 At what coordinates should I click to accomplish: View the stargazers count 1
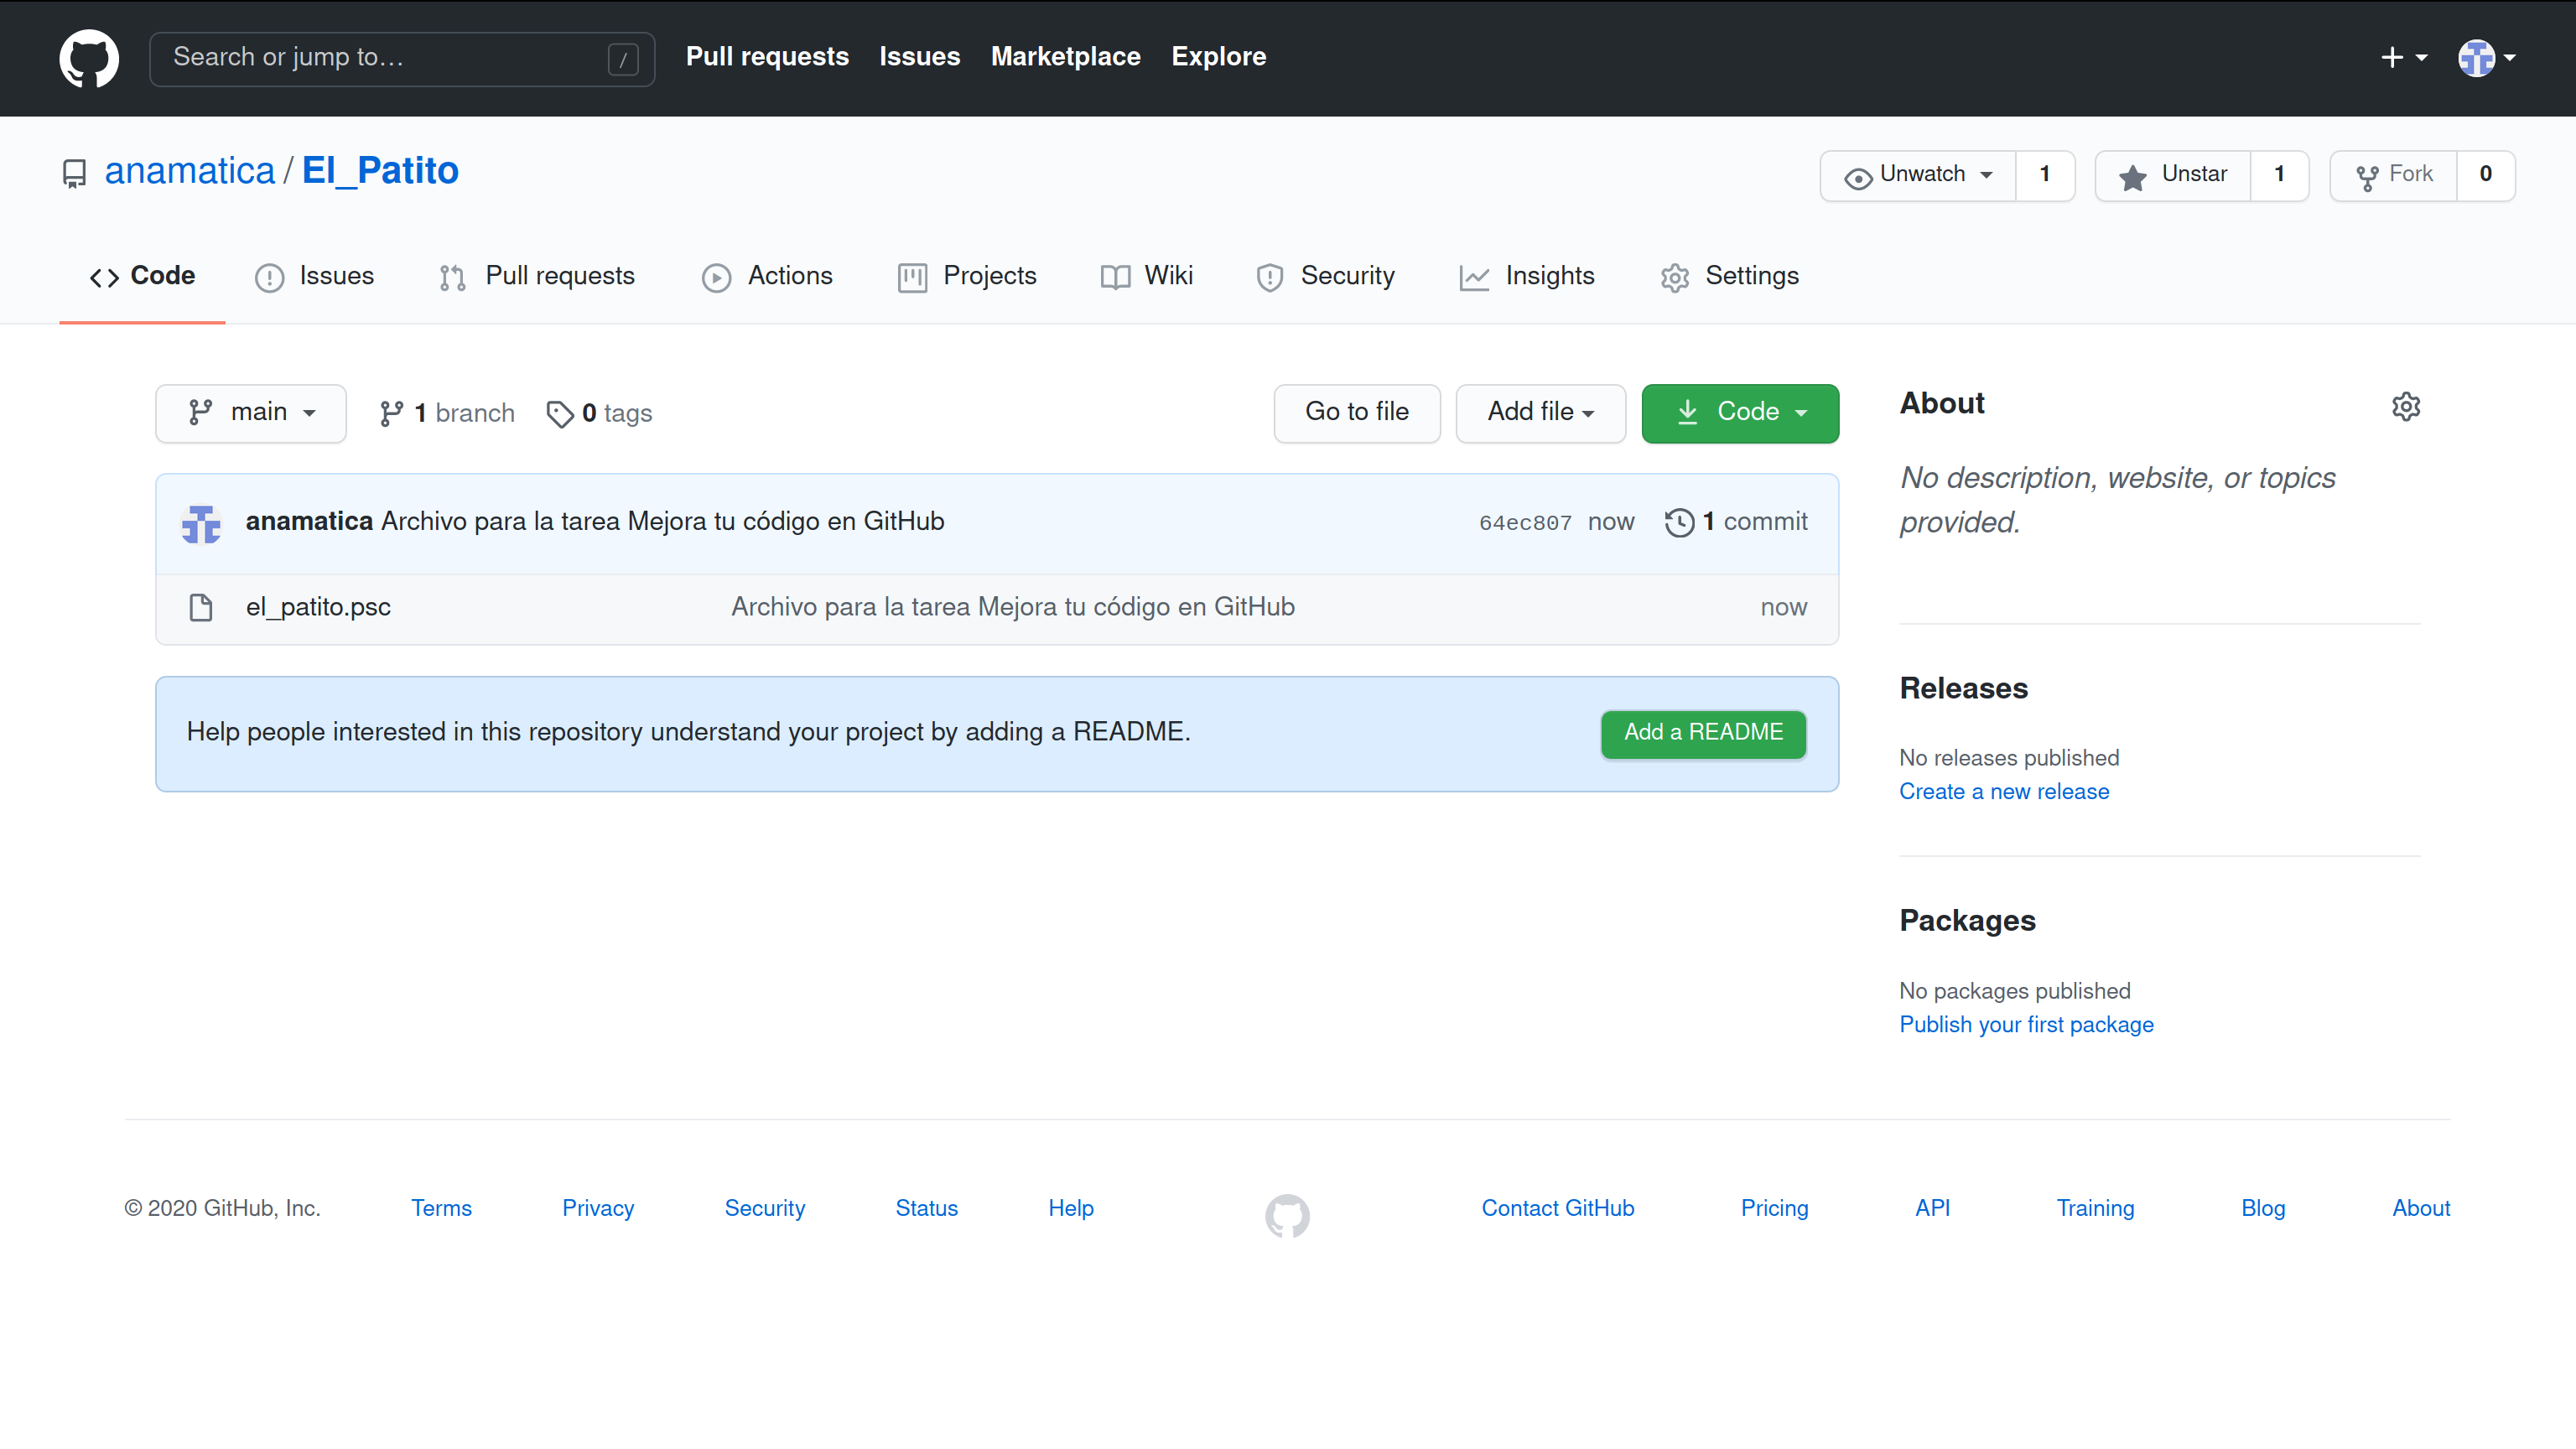point(2280,175)
